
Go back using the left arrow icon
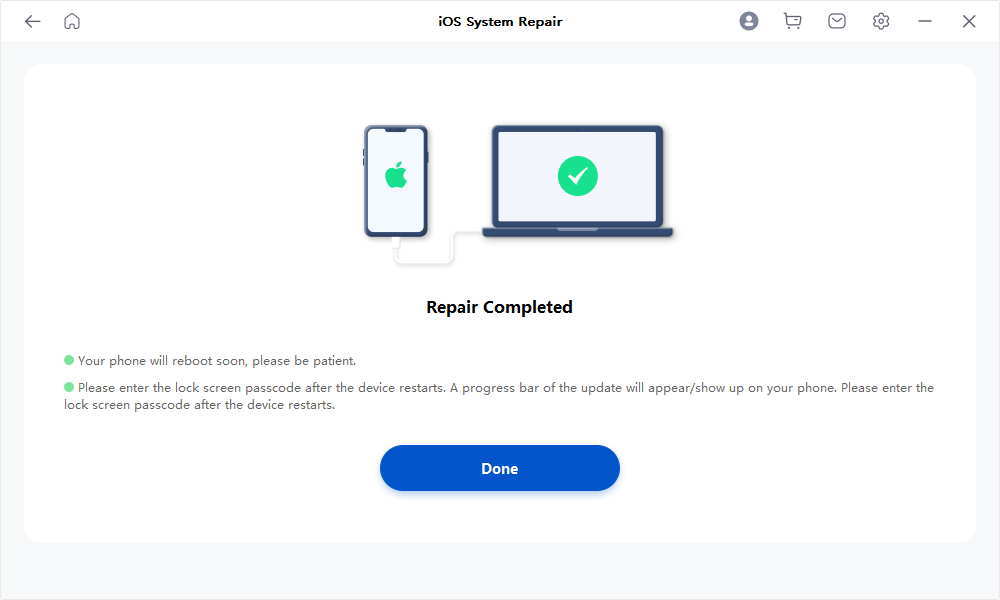tap(33, 22)
